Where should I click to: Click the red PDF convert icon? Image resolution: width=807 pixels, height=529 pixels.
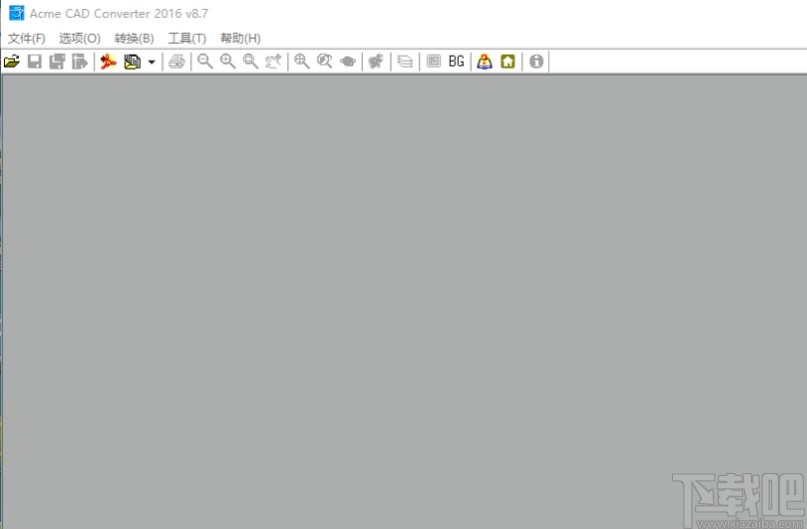109,62
